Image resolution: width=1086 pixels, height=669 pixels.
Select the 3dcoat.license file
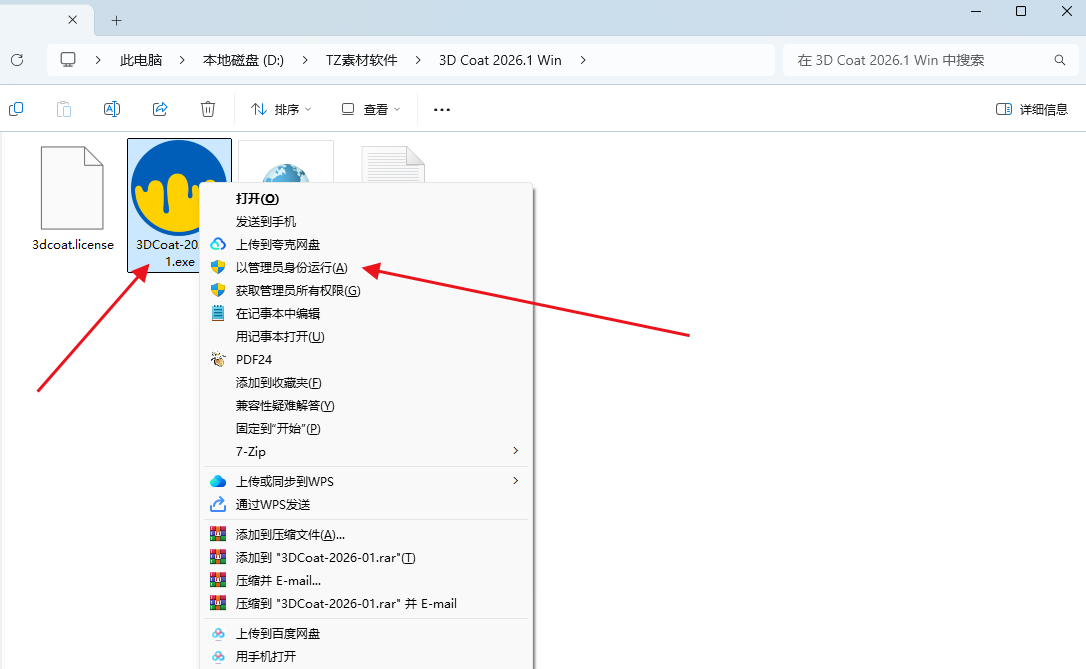pyautogui.click(x=72, y=199)
